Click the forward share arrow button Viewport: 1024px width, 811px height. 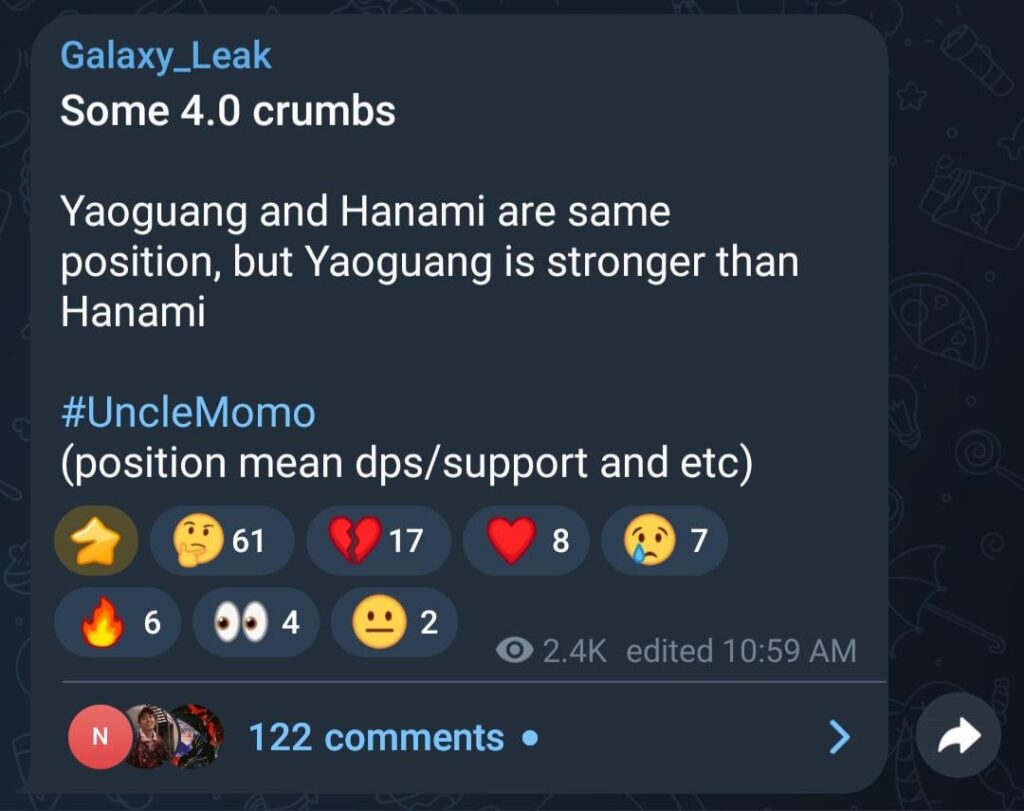point(958,736)
